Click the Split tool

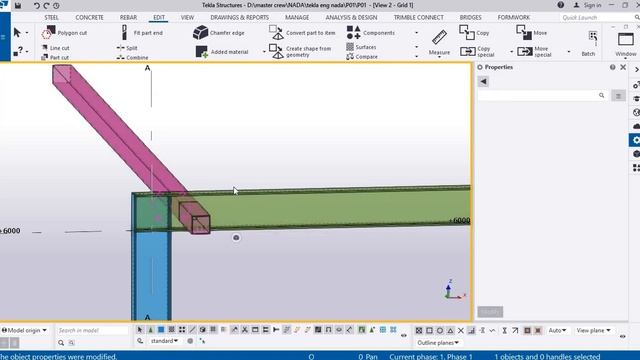[x=127, y=48]
